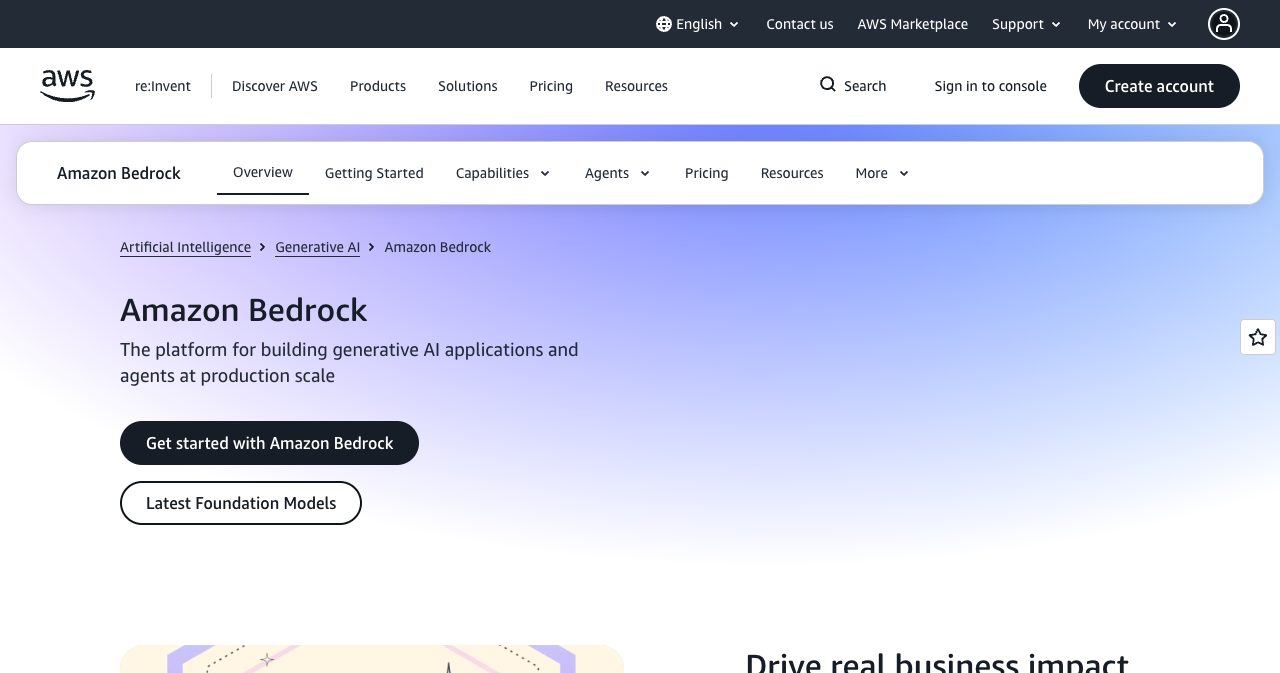Viewport: 1280px width, 673px height.
Task: Follow Generative AI breadcrumb
Action: click(317, 247)
